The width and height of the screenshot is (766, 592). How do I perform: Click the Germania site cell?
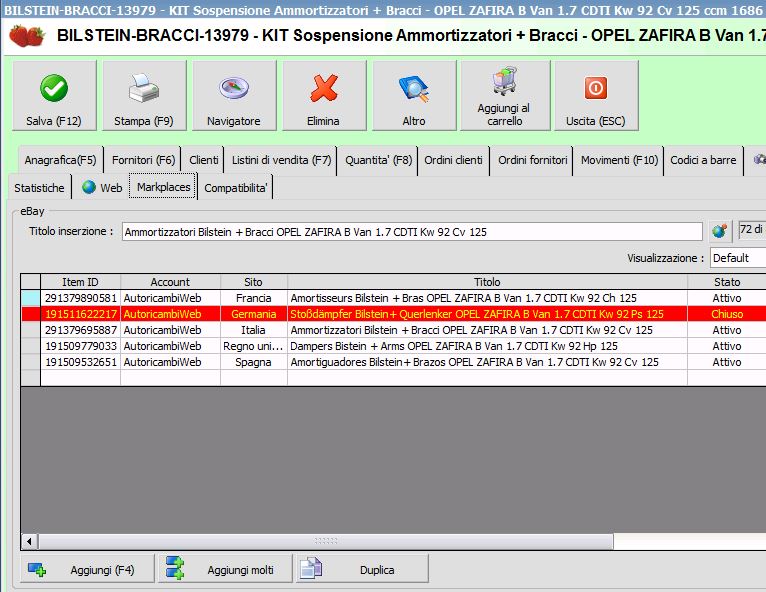254,314
